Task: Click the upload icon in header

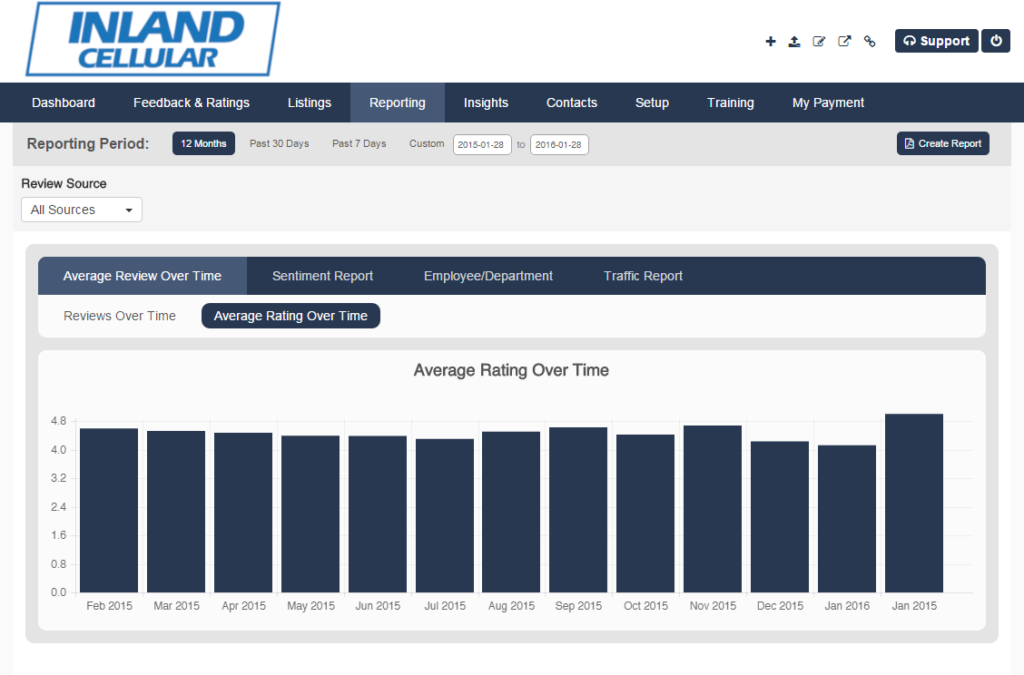Action: tap(794, 42)
